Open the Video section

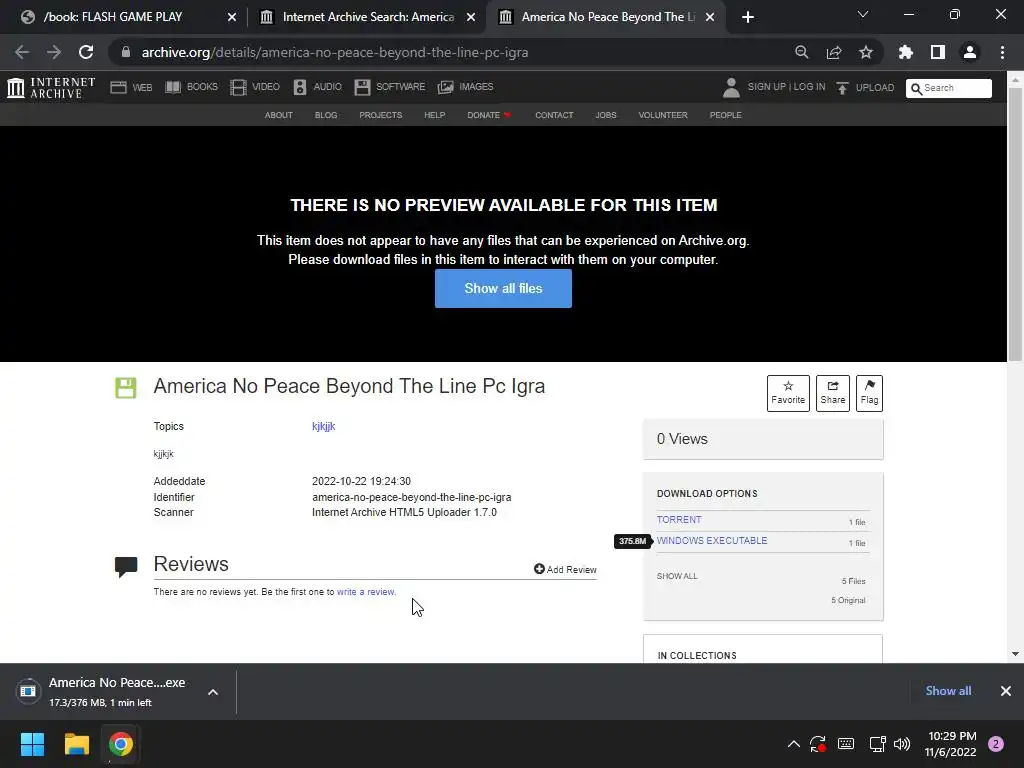coord(255,87)
